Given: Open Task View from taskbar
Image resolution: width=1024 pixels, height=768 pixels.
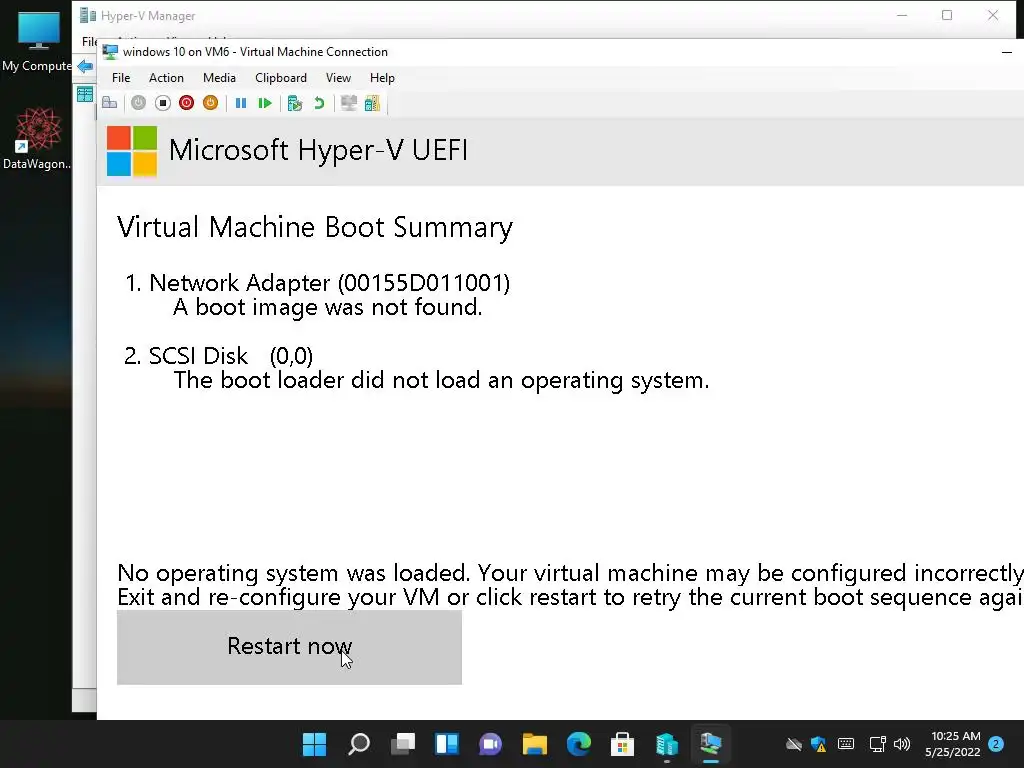Looking at the screenshot, I should (402, 744).
